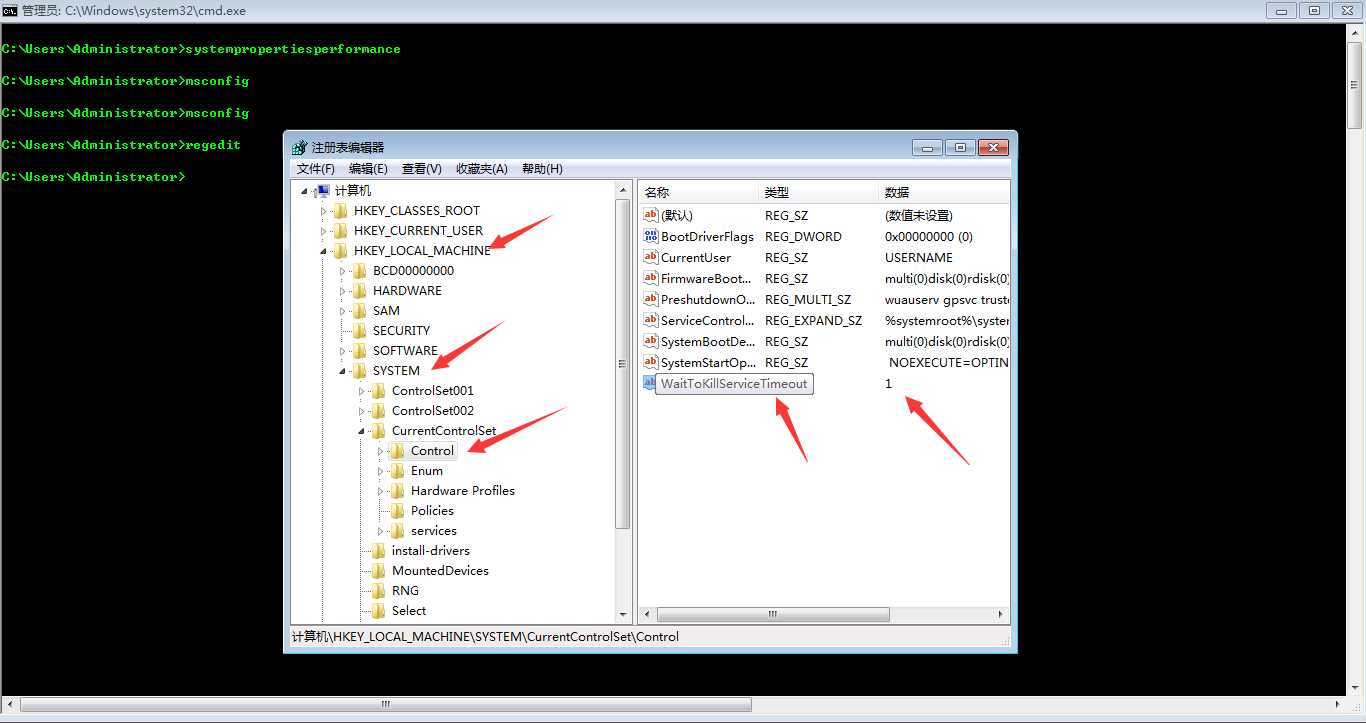Image resolution: width=1366 pixels, height=723 pixels.
Task: Click the HKEY_CLASSES_ROOT folder icon
Action: pos(341,210)
